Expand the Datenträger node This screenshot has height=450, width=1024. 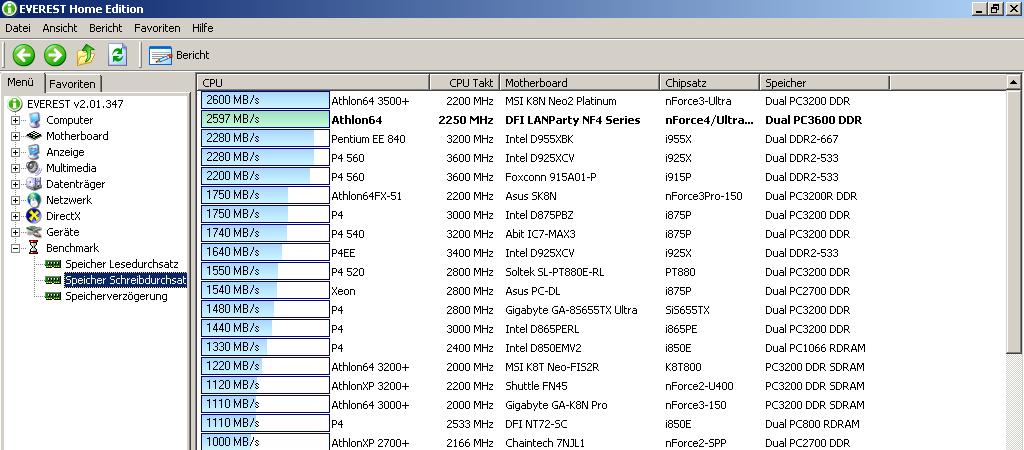tap(15, 184)
